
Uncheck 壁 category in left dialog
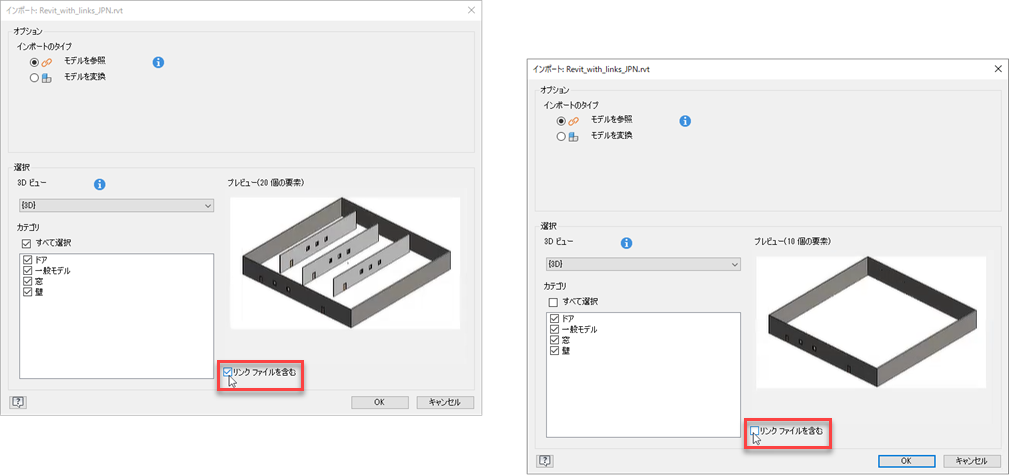(x=27, y=292)
